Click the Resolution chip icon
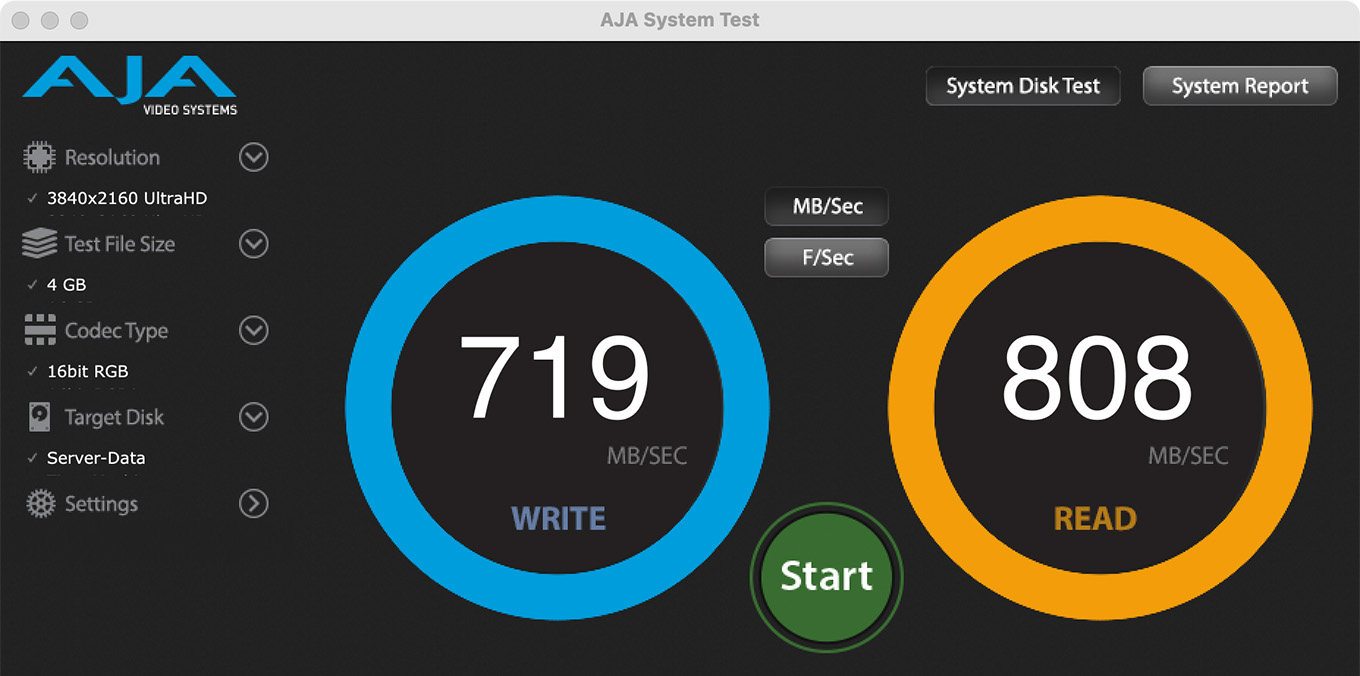1360x676 pixels. point(39,157)
